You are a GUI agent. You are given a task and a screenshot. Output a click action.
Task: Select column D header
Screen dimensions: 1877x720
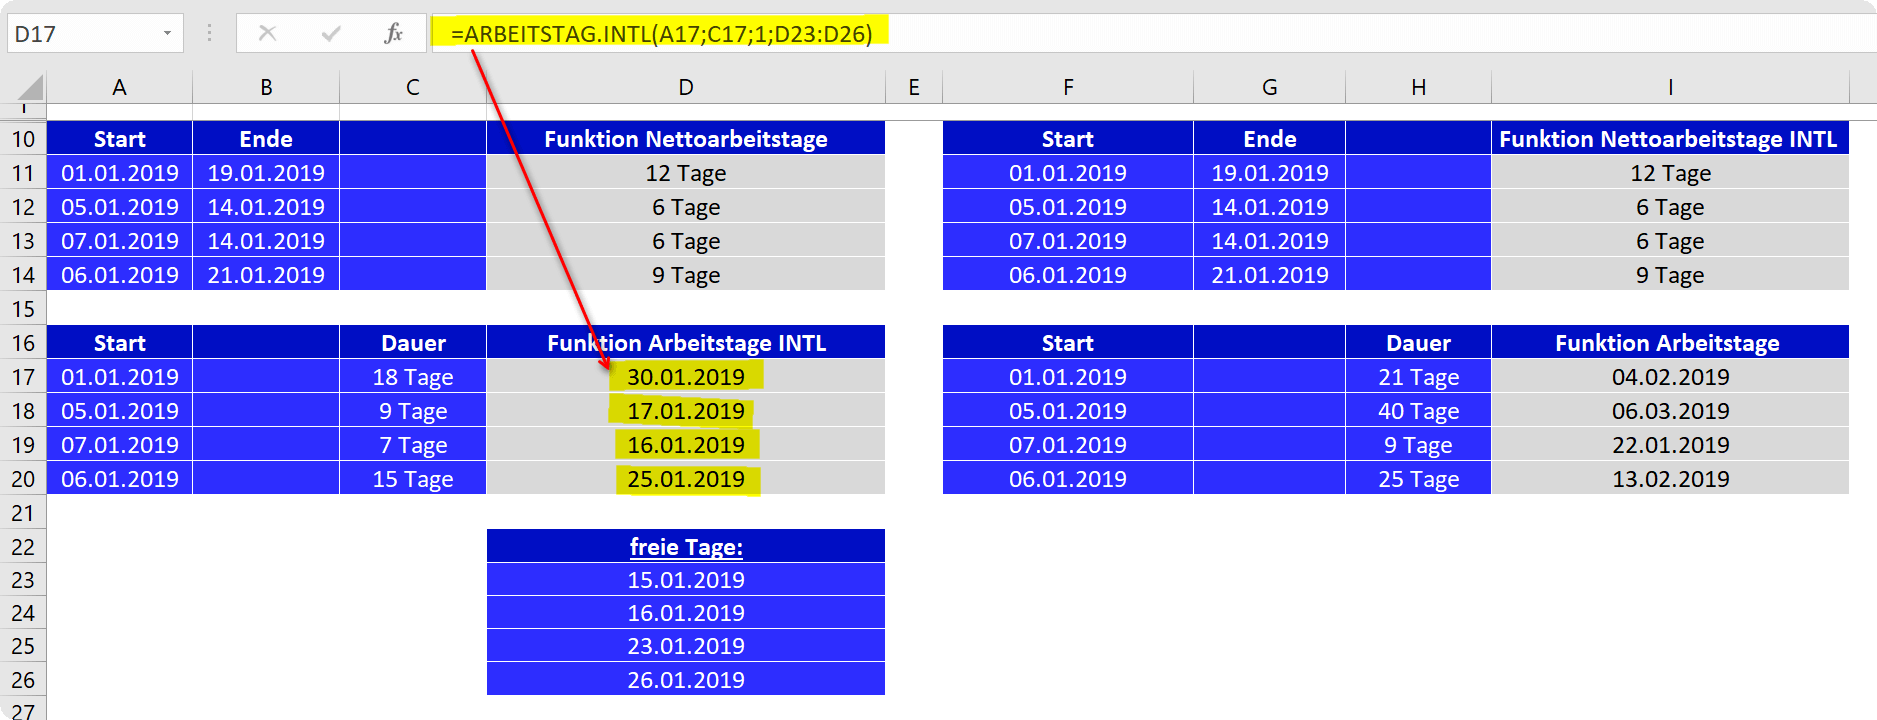point(686,87)
